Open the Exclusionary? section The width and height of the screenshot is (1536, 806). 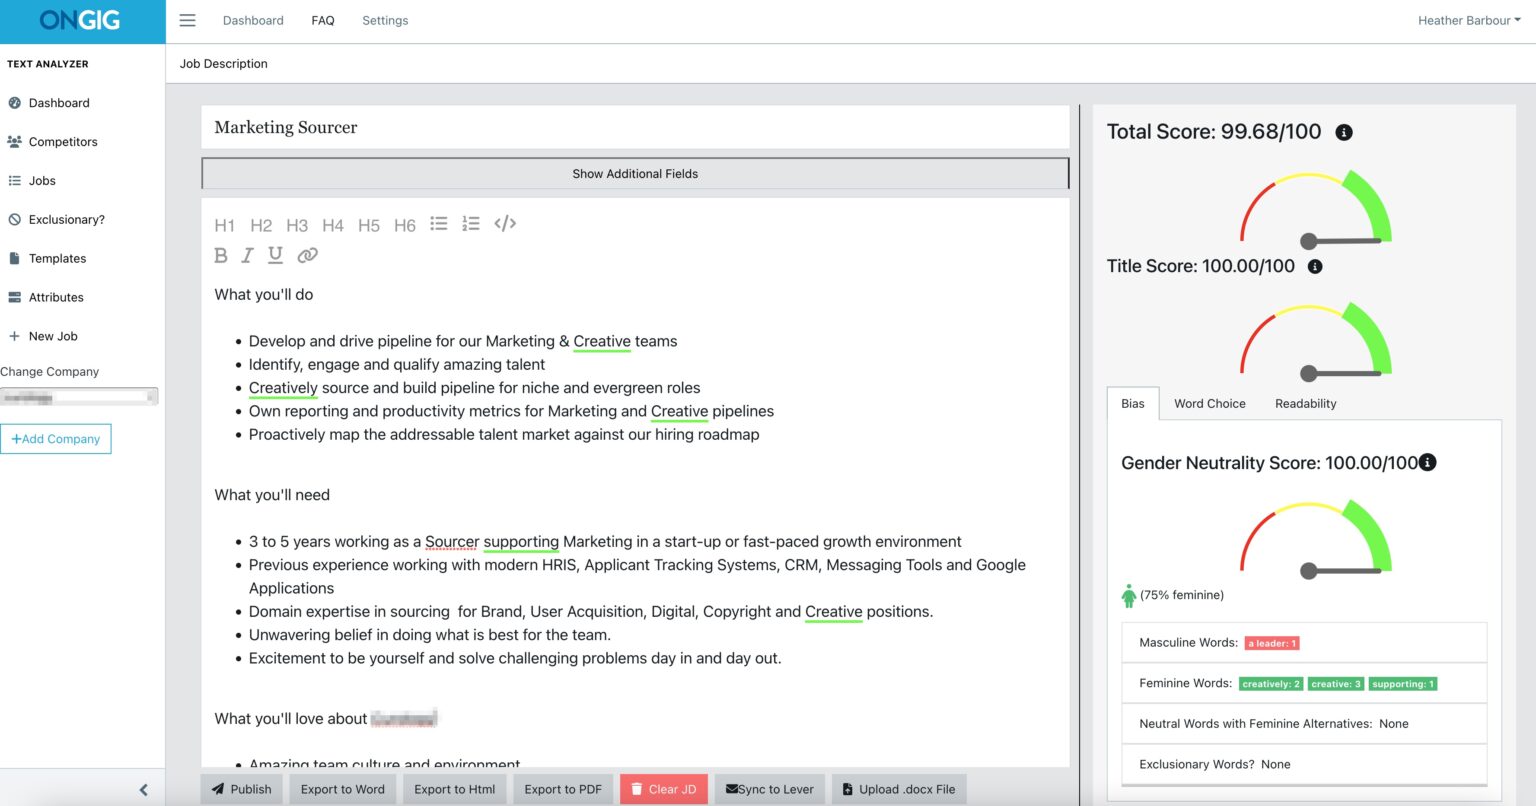click(66, 219)
